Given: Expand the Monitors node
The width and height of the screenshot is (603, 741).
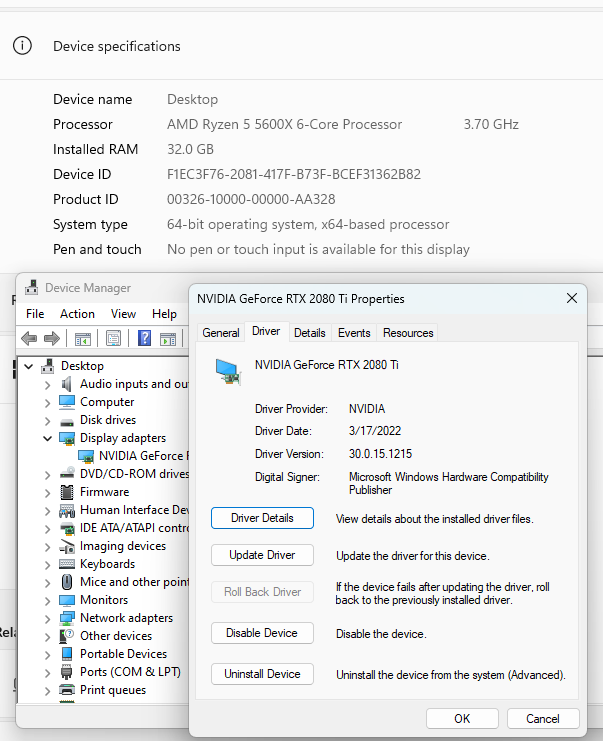Looking at the screenshot, I should (x=47, y=601).
